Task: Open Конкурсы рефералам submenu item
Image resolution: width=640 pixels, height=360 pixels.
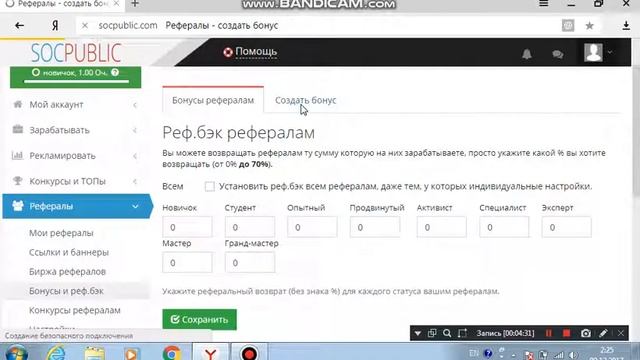Action: point(75,310)
